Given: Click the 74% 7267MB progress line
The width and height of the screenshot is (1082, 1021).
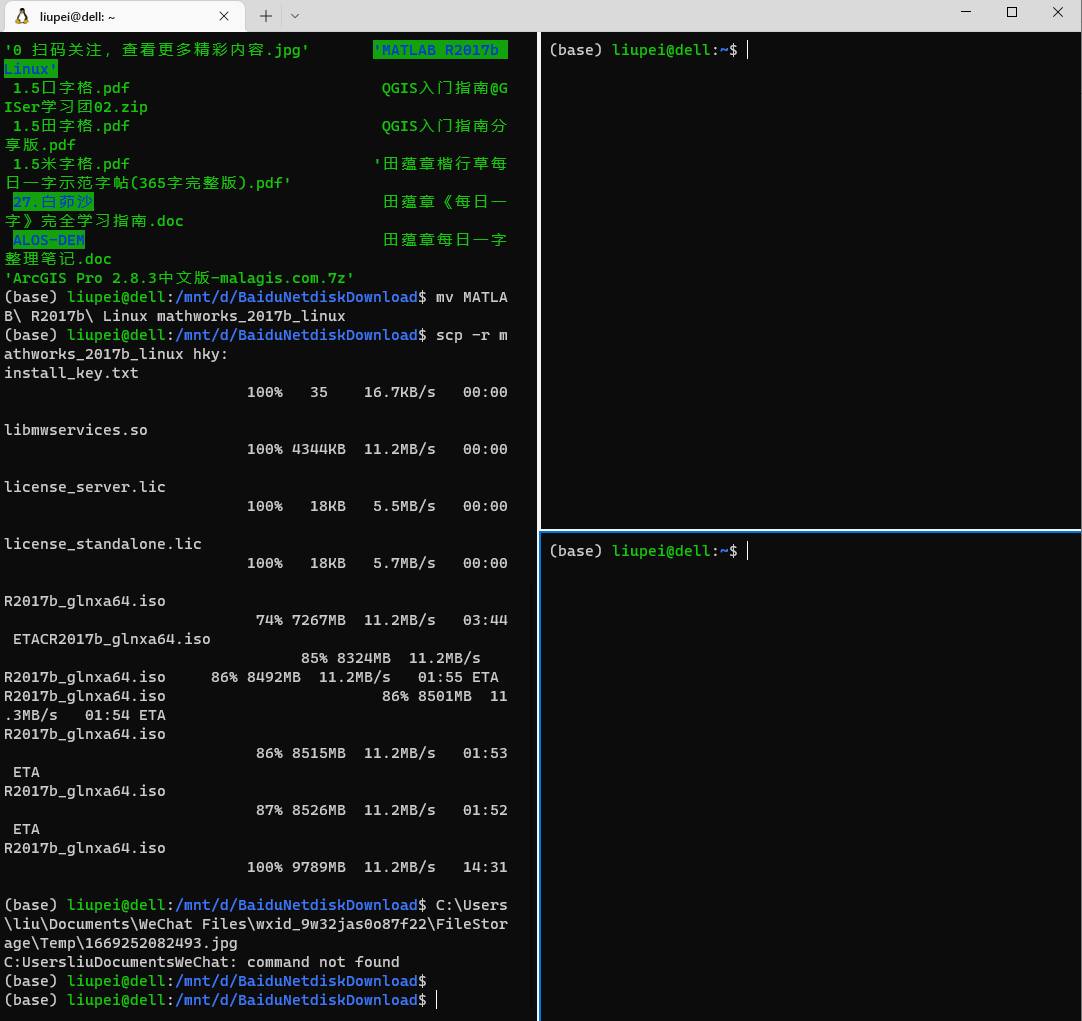Looking at the screenshot, I should pyautogui.click(x=382, y=620).
